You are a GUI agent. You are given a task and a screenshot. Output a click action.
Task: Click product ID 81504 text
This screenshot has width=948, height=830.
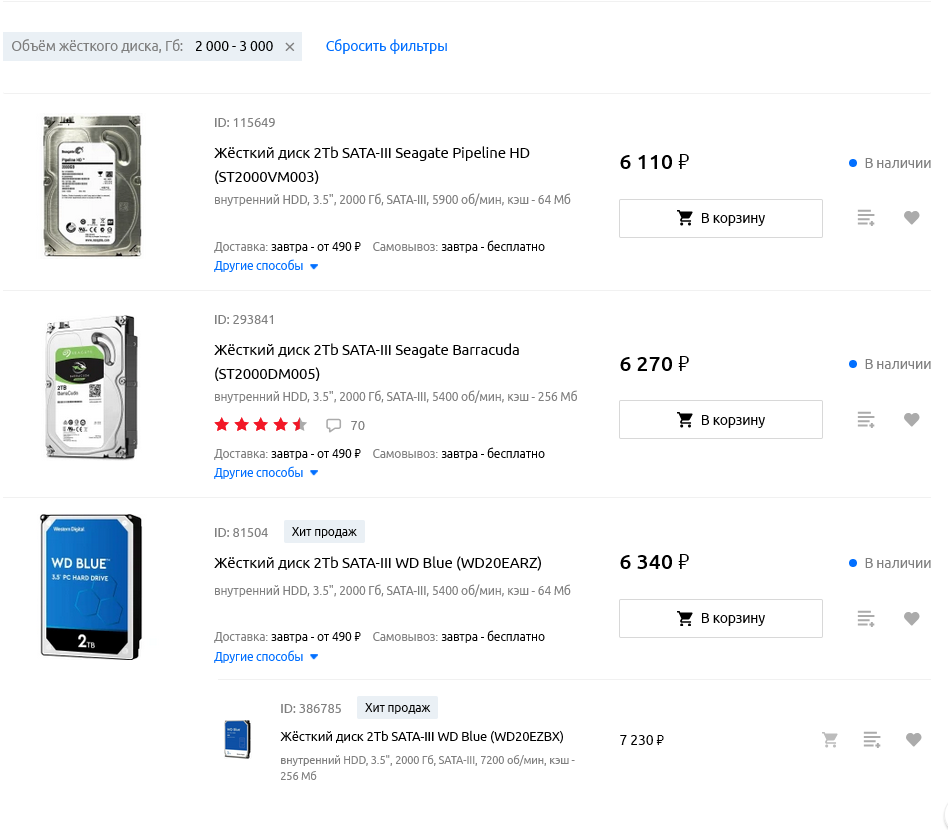[x=241, y=533]
